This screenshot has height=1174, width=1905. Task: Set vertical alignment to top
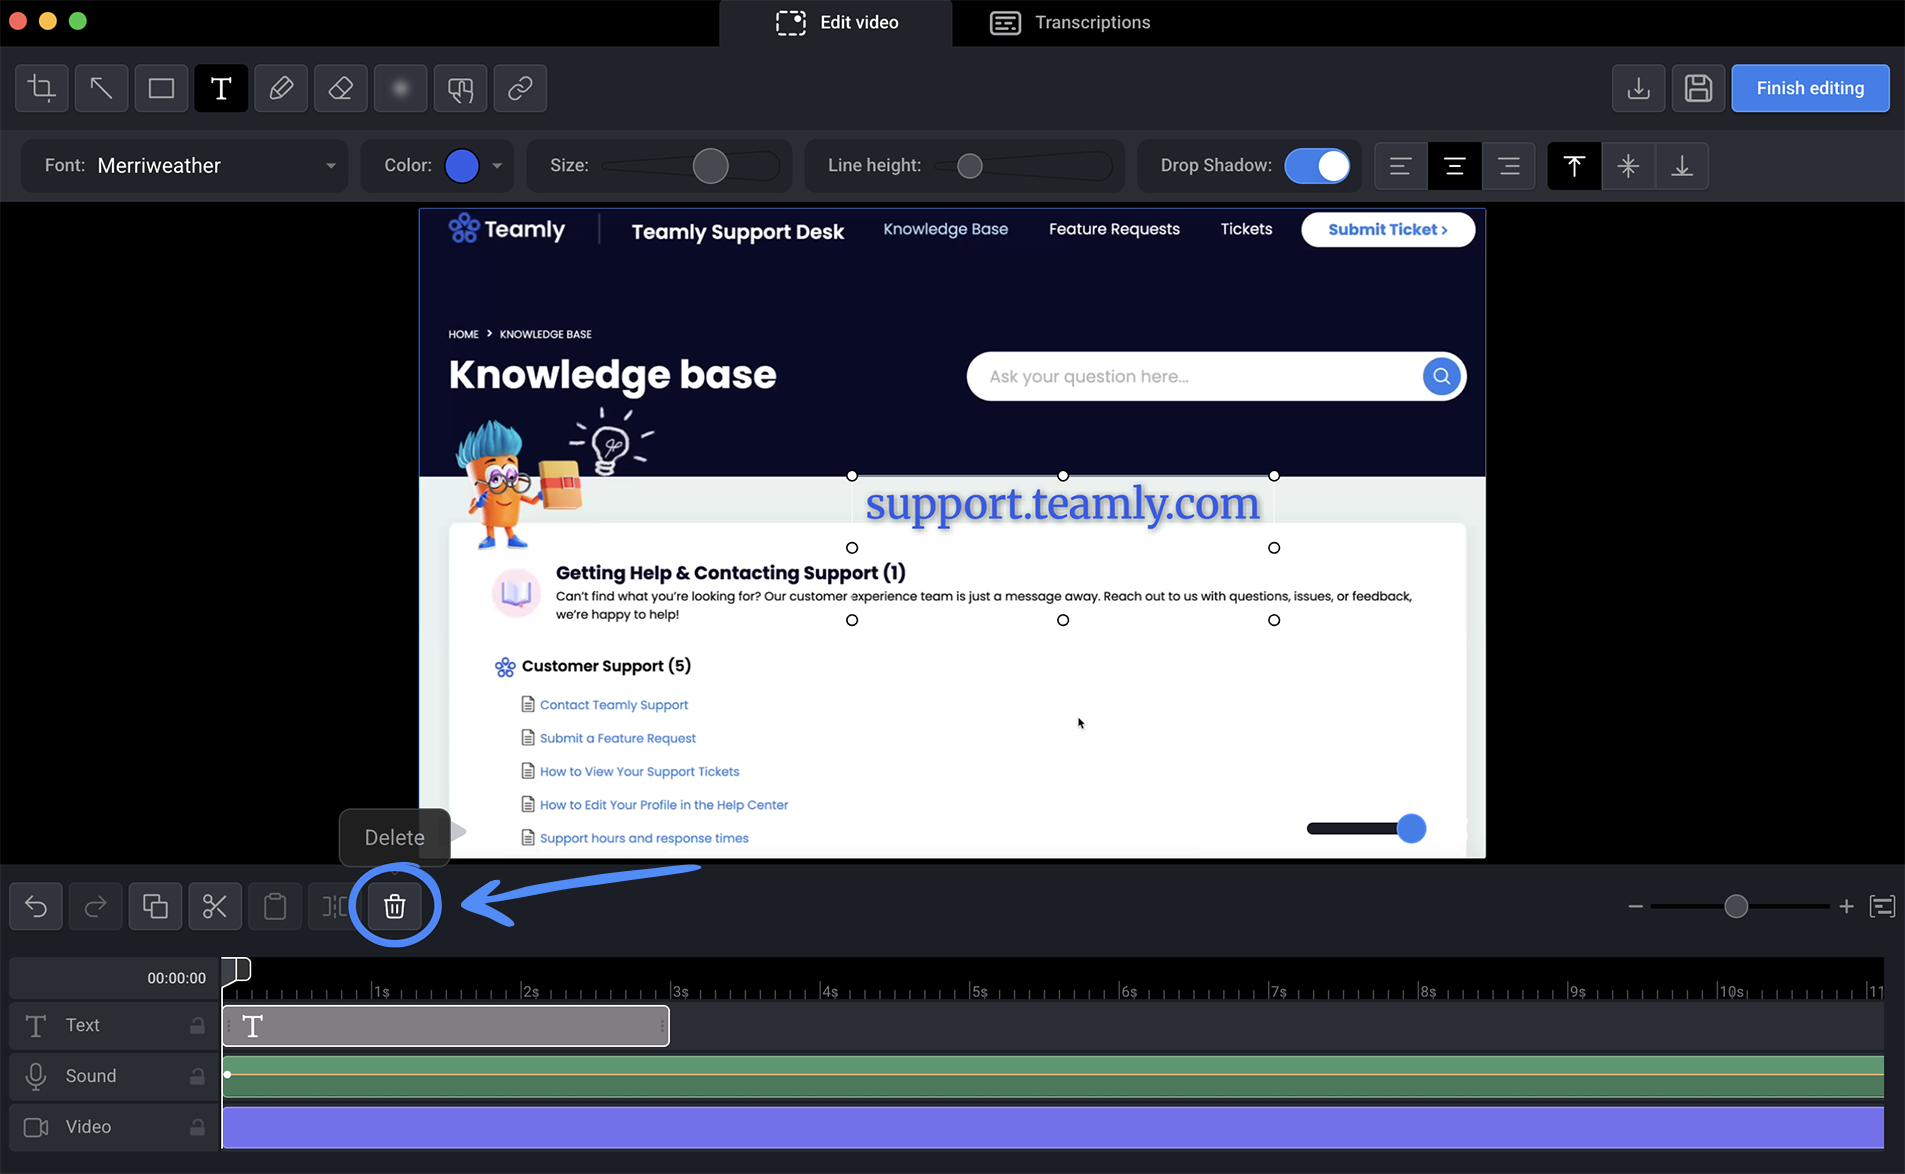point(1574,166)
